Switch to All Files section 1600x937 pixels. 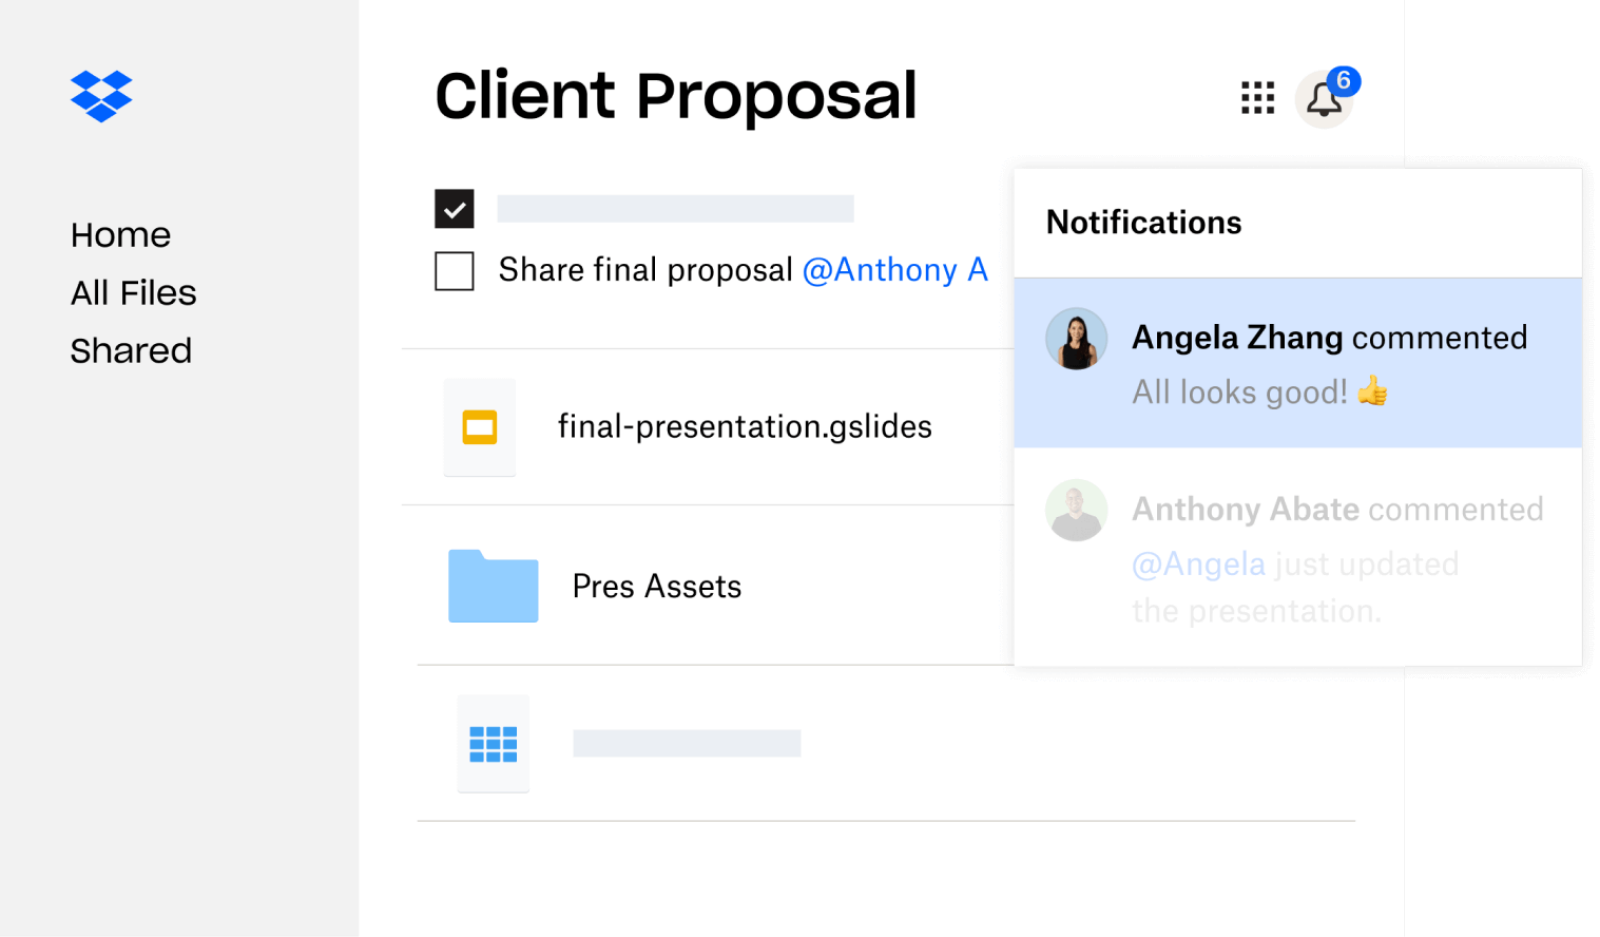pos(133,292)
